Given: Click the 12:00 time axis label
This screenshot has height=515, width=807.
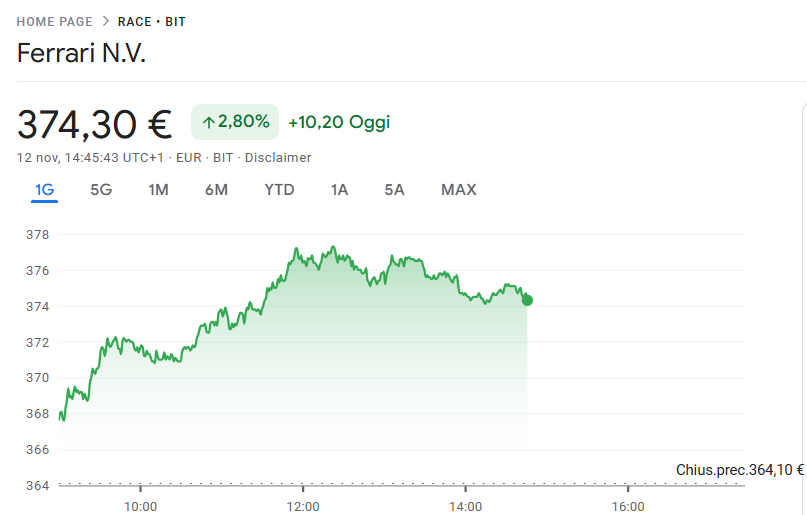Looking at the screenshot, I should [303, 506].
